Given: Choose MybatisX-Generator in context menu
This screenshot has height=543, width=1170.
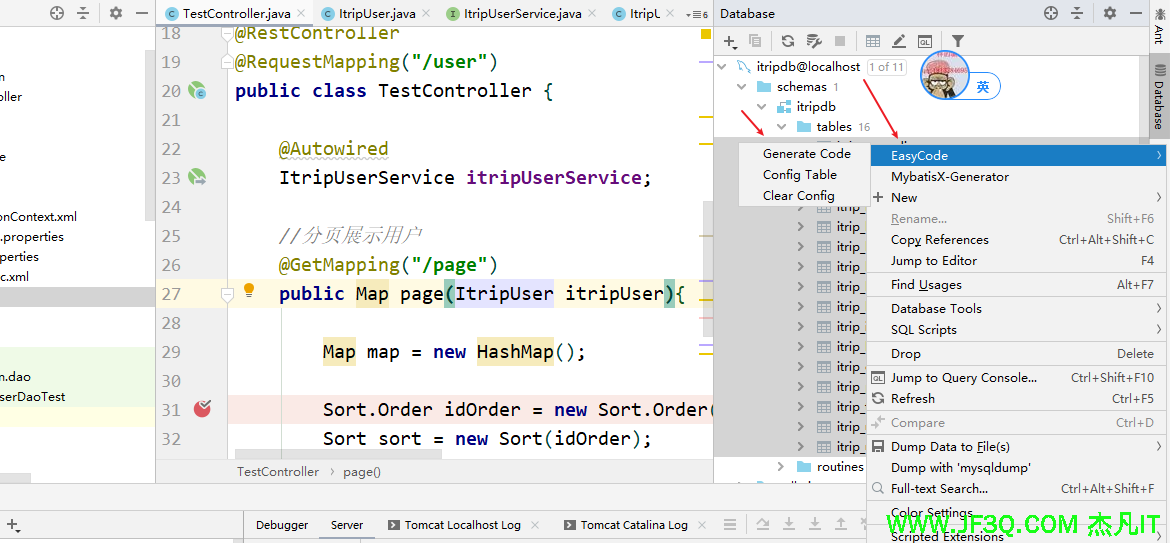Looking at the screenshot, I should point(949,177).
